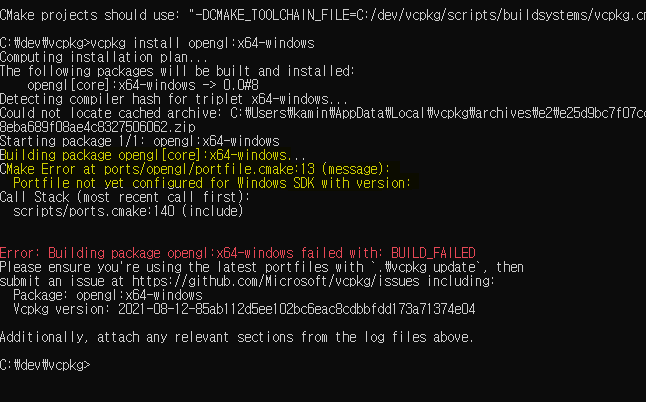646x402 pixels.
Task: Click the zip filename '8eba689f08ae4c8327506062.zip'
Action: (x=98, y=127)
